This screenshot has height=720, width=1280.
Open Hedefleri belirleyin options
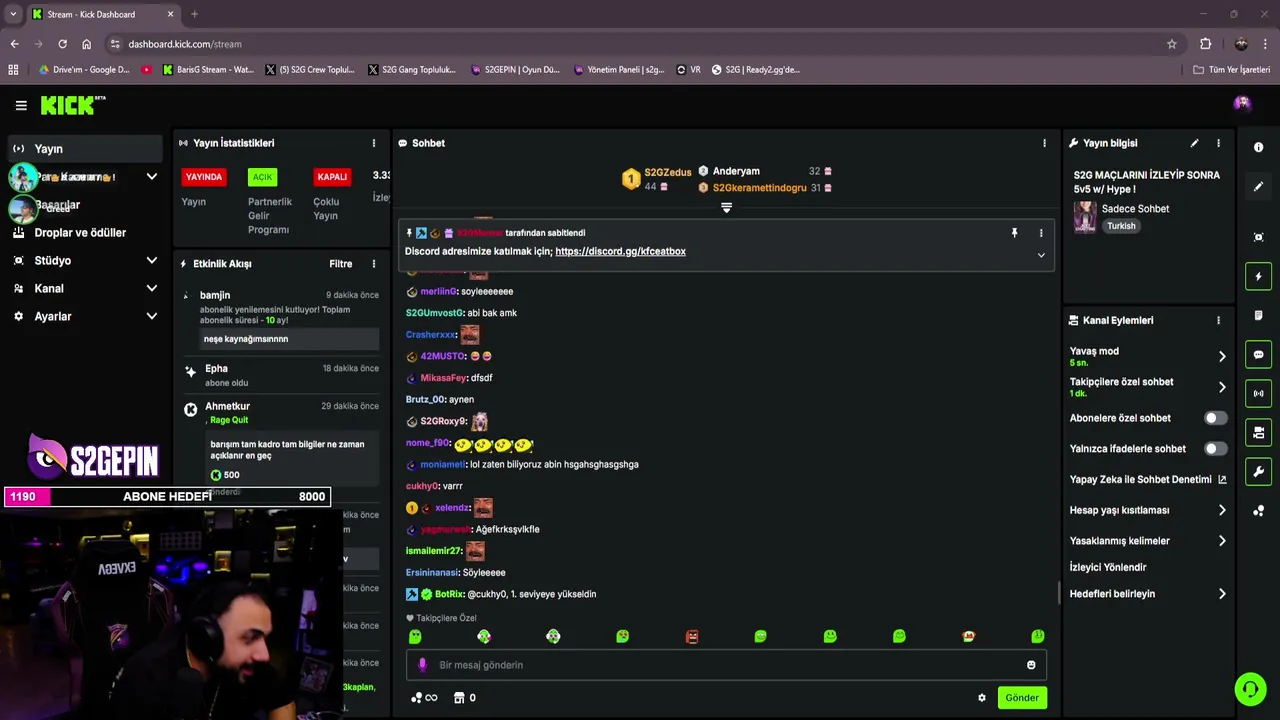1148,594
